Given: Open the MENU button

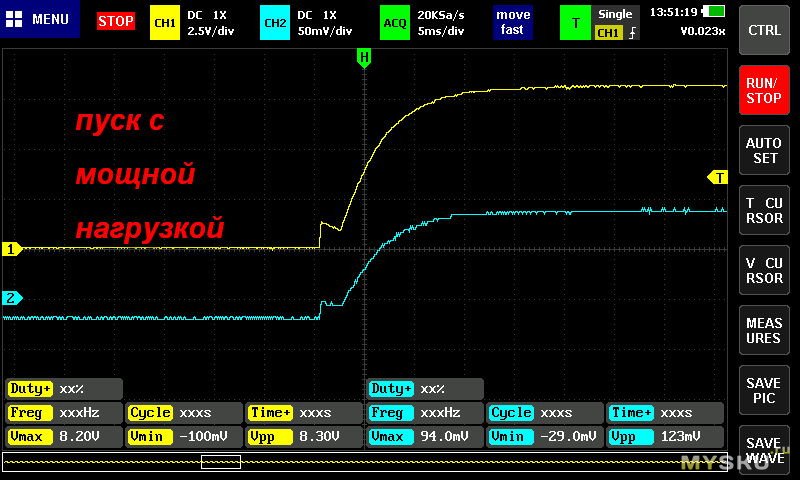Looking at the screenshot, I should [40, 19].
